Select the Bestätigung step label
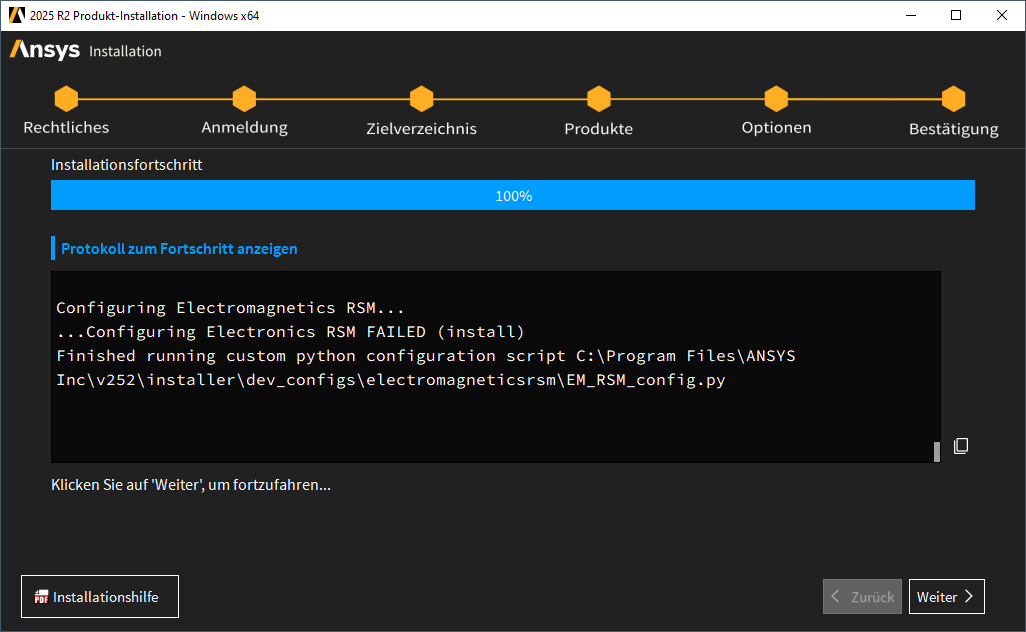 click(x=953, y=130)
